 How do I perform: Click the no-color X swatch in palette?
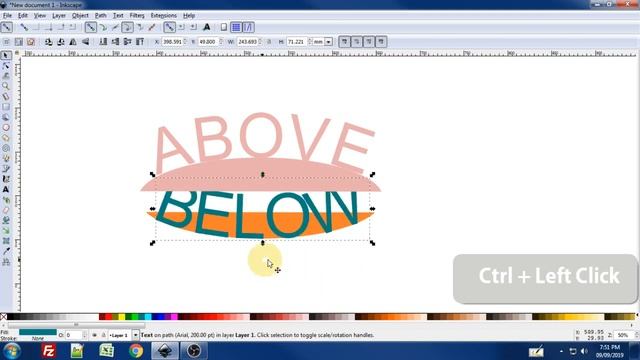[x=3, y=317]
